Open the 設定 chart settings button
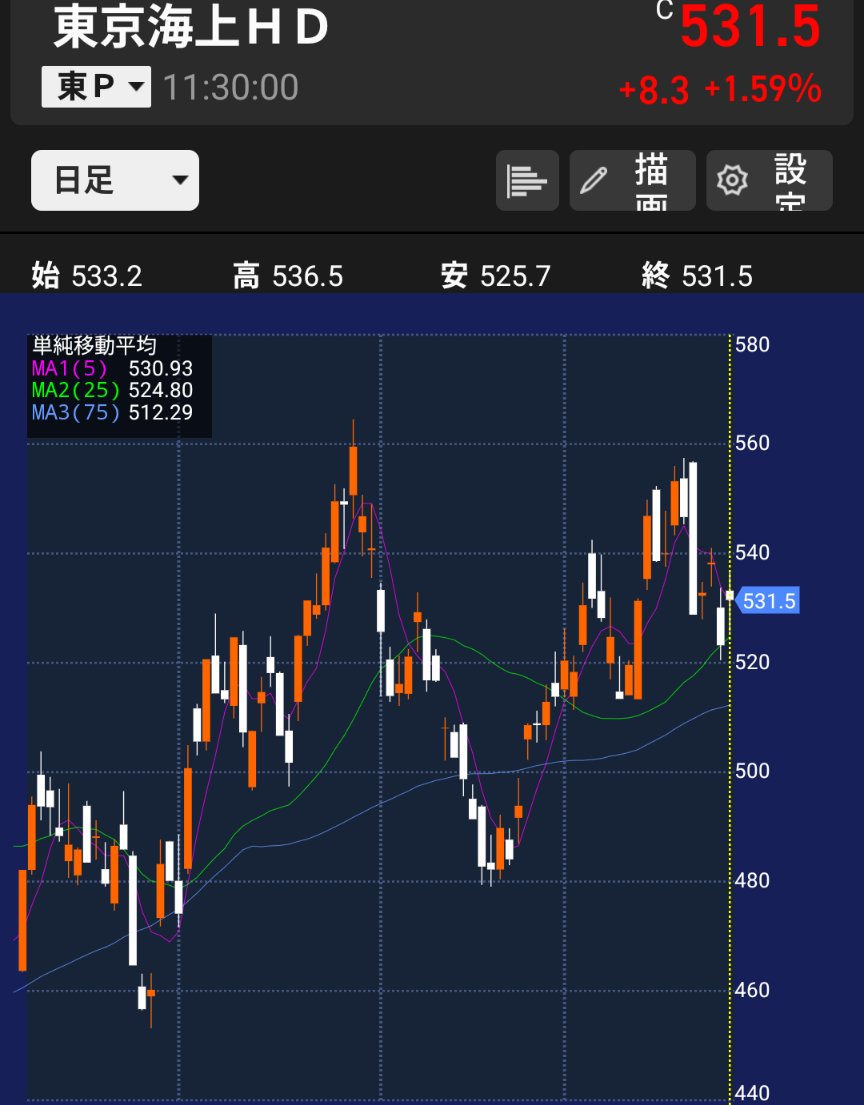 [770, 180]
